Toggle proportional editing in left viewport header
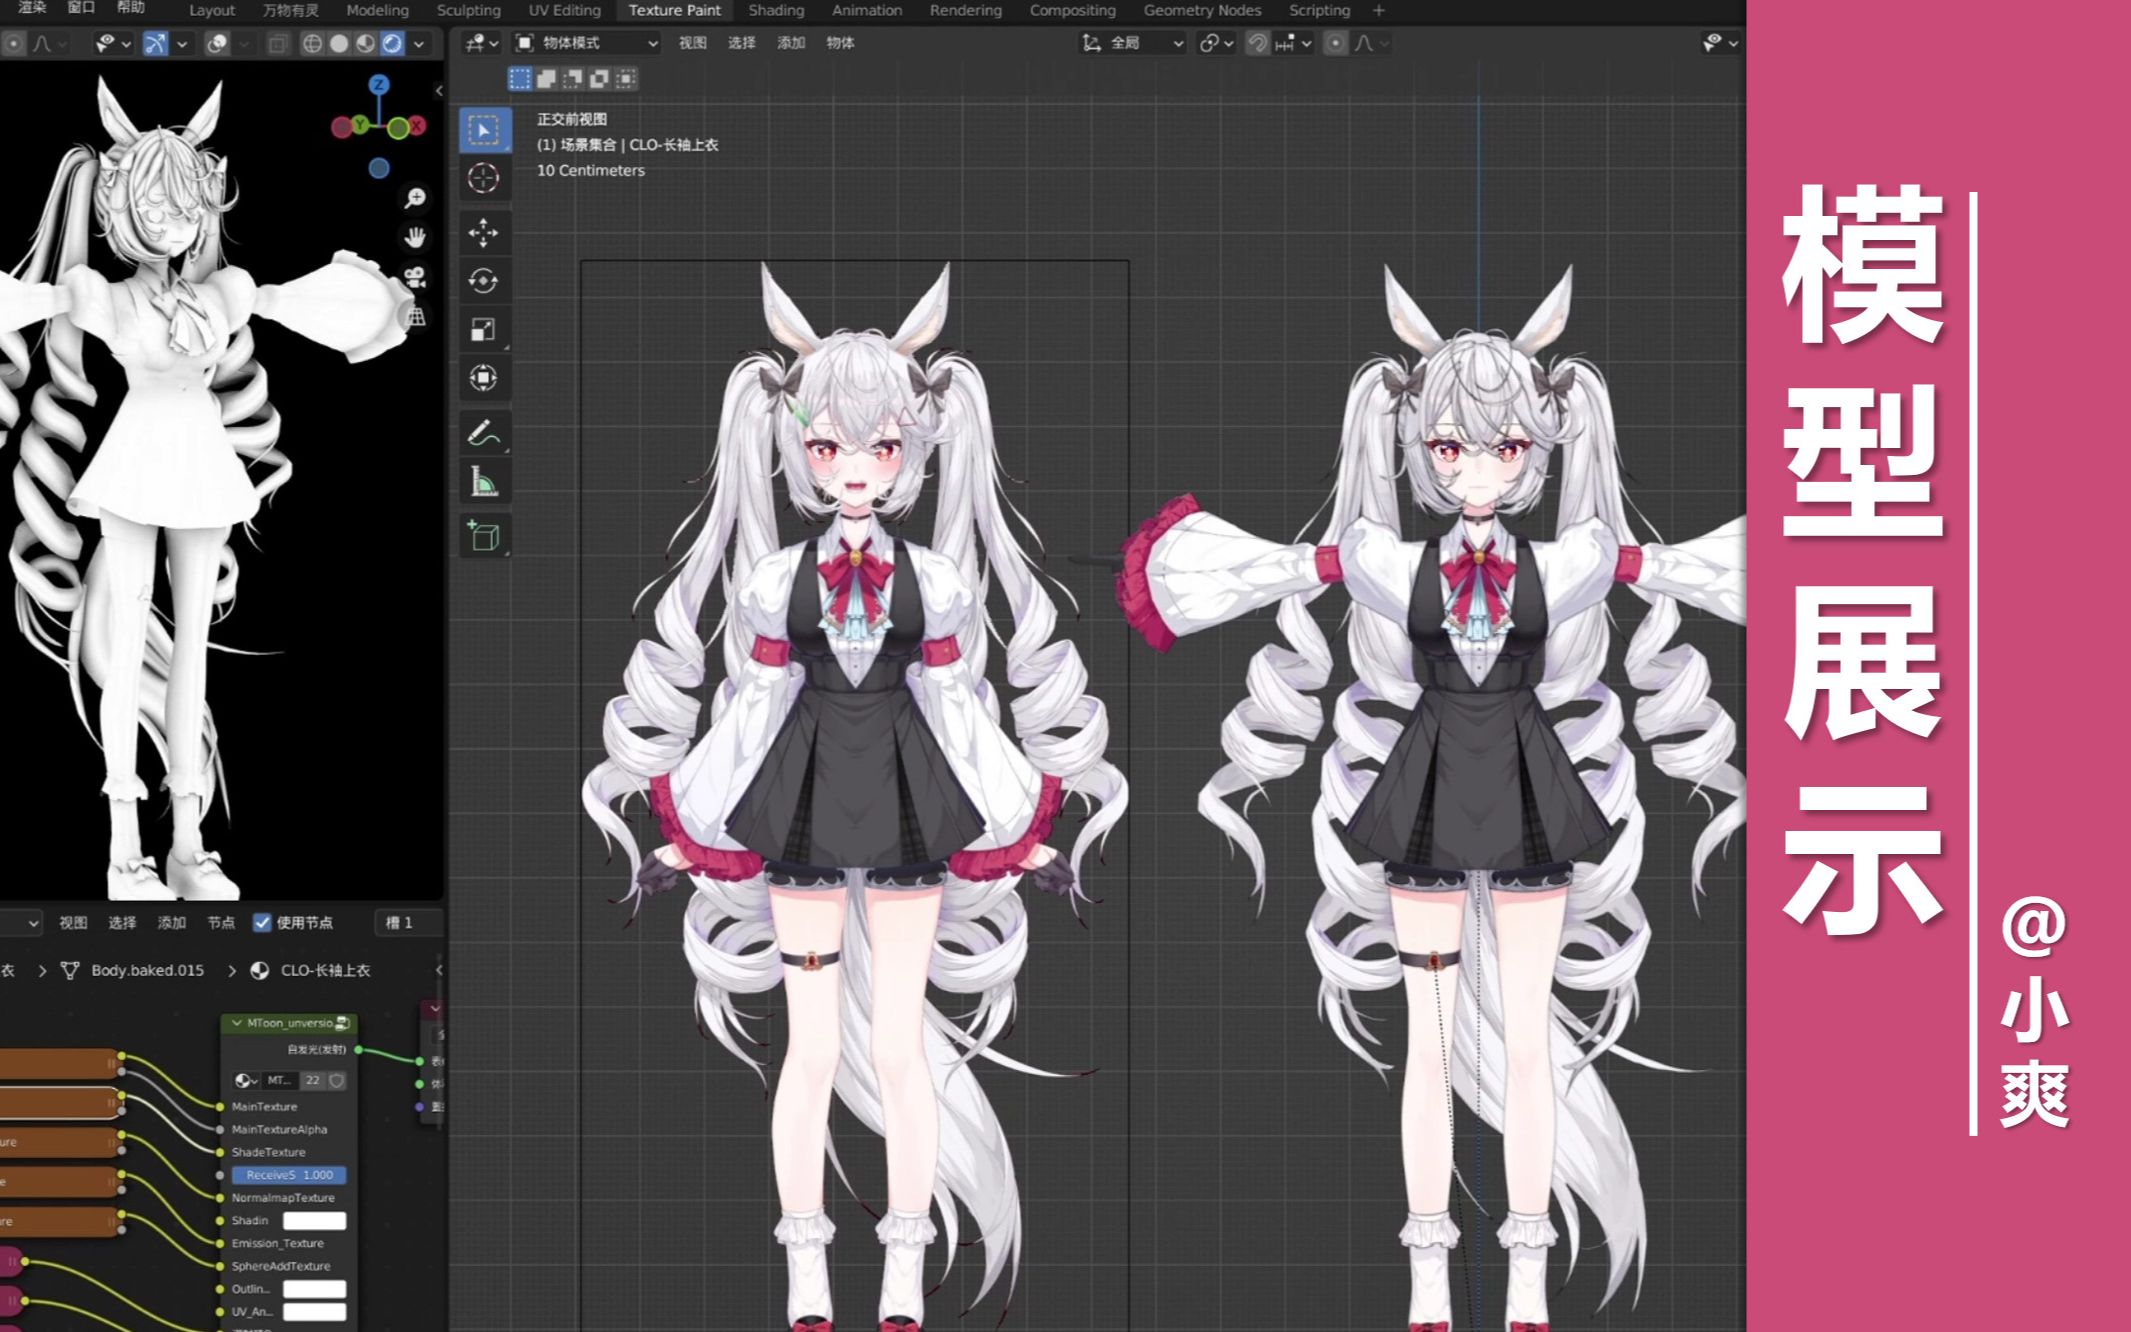Image resolution: width=2131 pixels, height=1332 pixels. [13, 44]
